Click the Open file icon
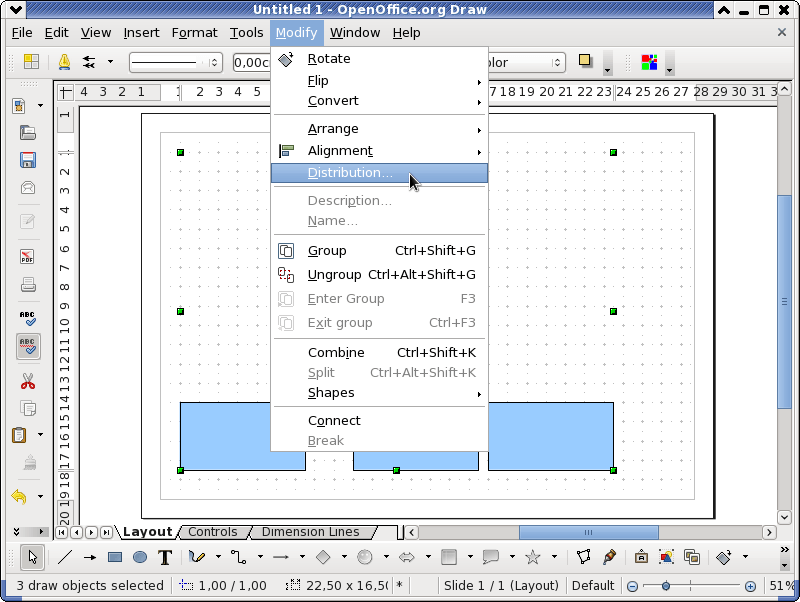This screenshot has width=800, height=602. click(28, 133)
